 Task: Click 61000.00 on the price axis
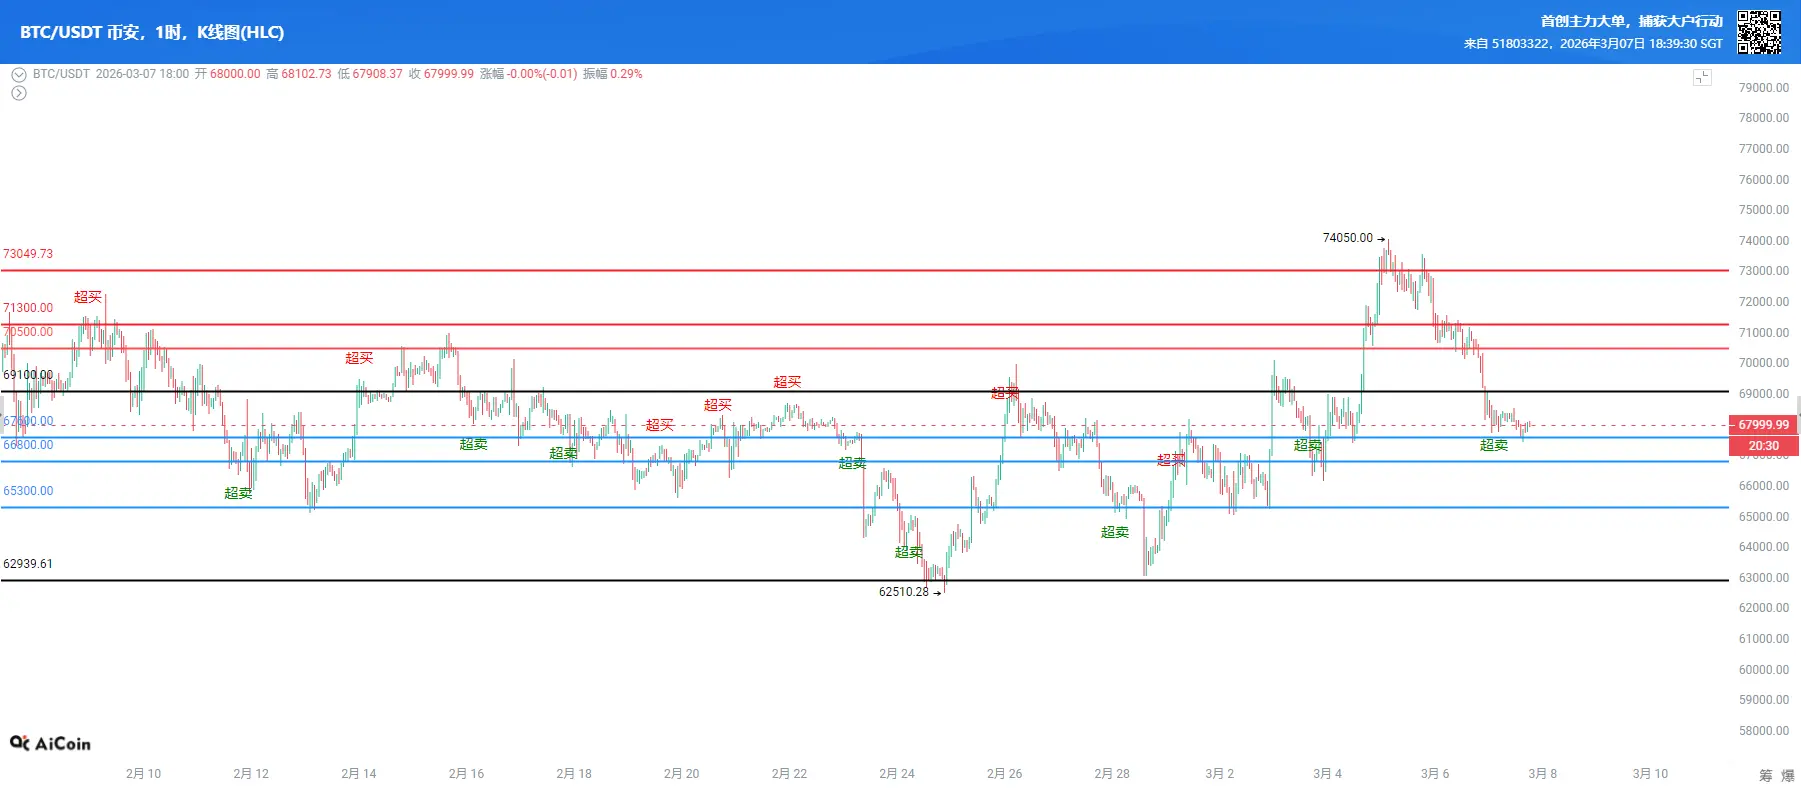click(1764, 639)
